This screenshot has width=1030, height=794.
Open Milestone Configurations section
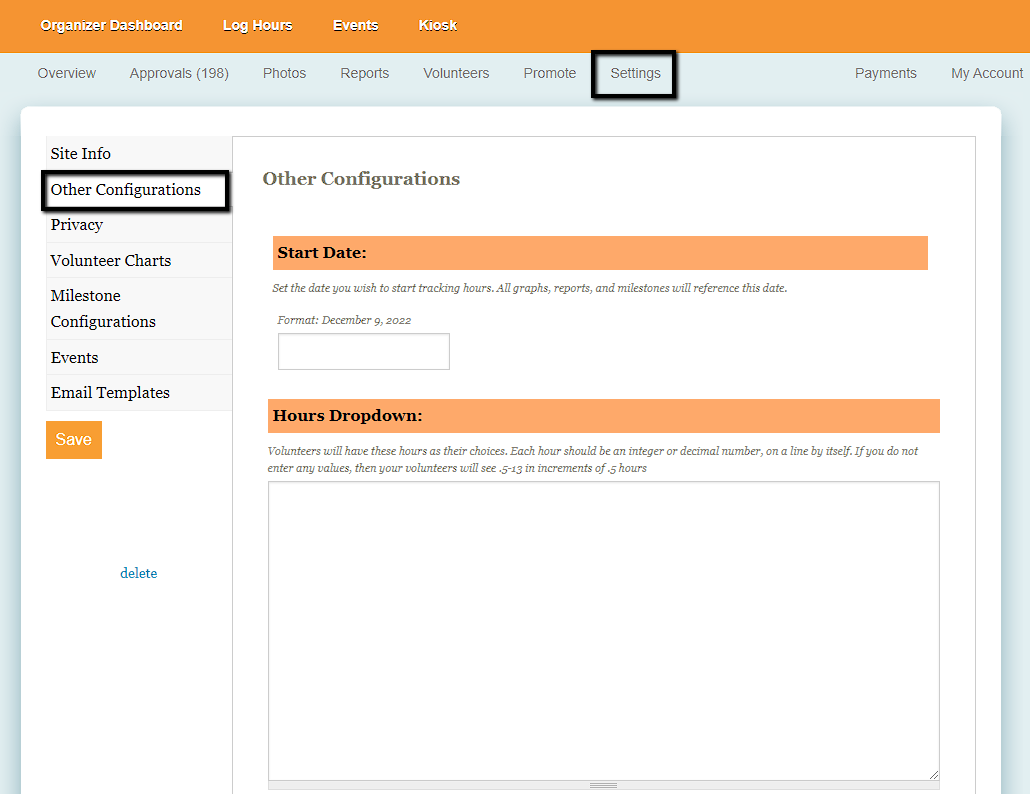click(103, 309)
